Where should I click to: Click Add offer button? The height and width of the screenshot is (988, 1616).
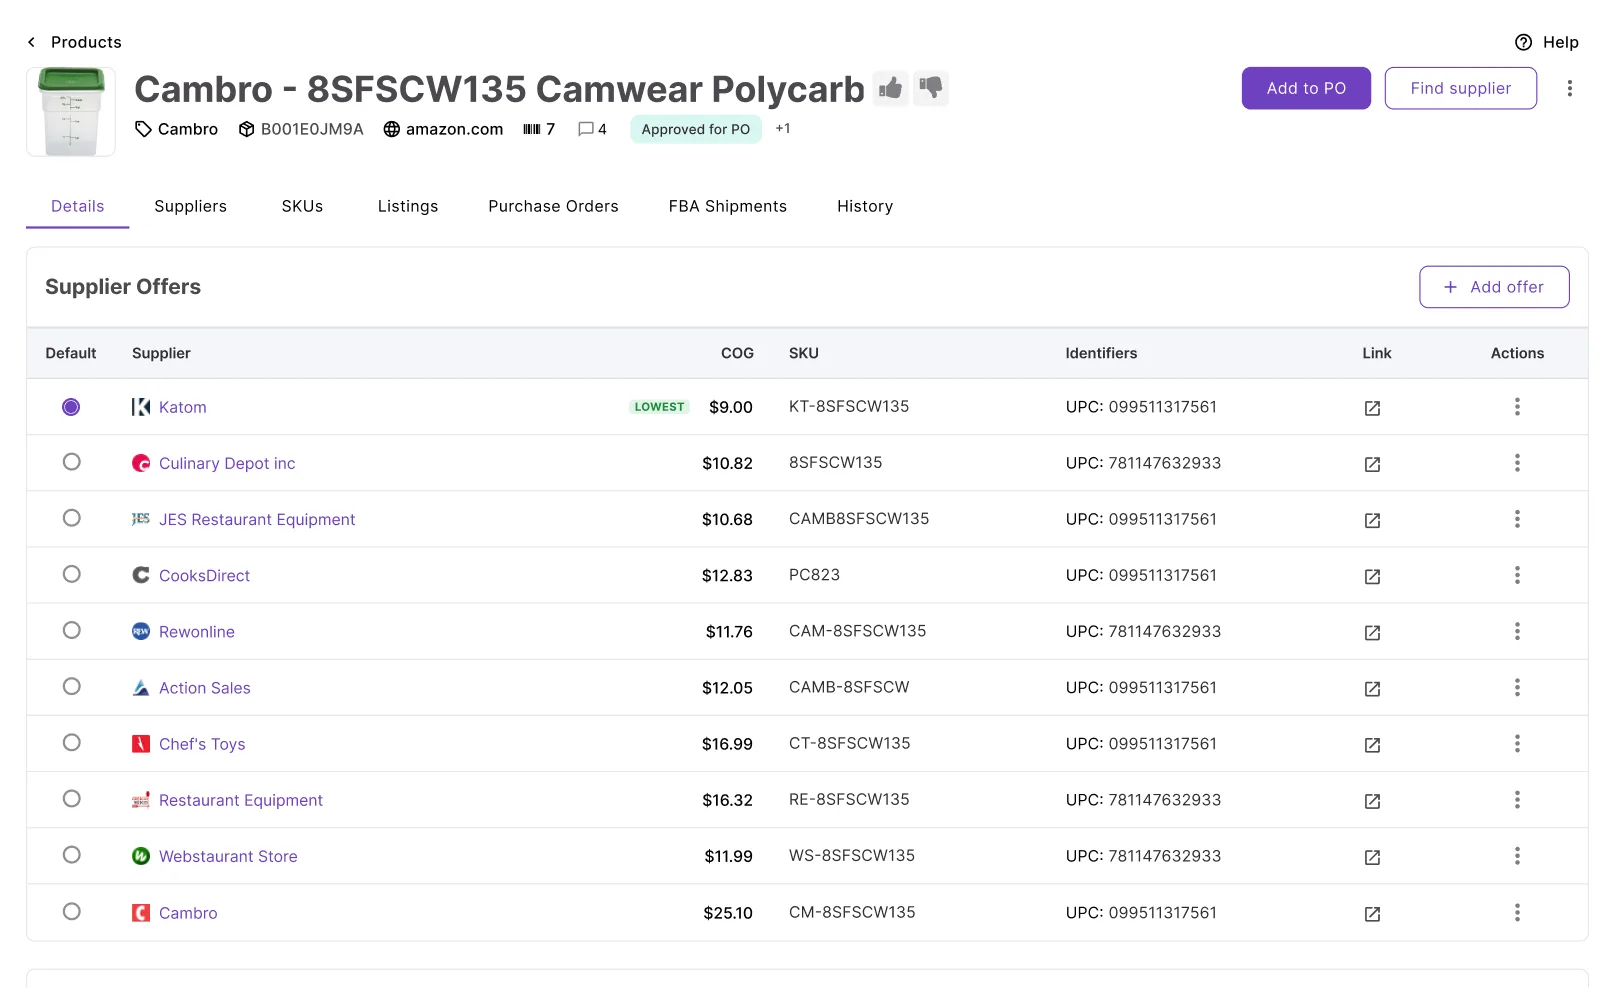(1494, 287)
